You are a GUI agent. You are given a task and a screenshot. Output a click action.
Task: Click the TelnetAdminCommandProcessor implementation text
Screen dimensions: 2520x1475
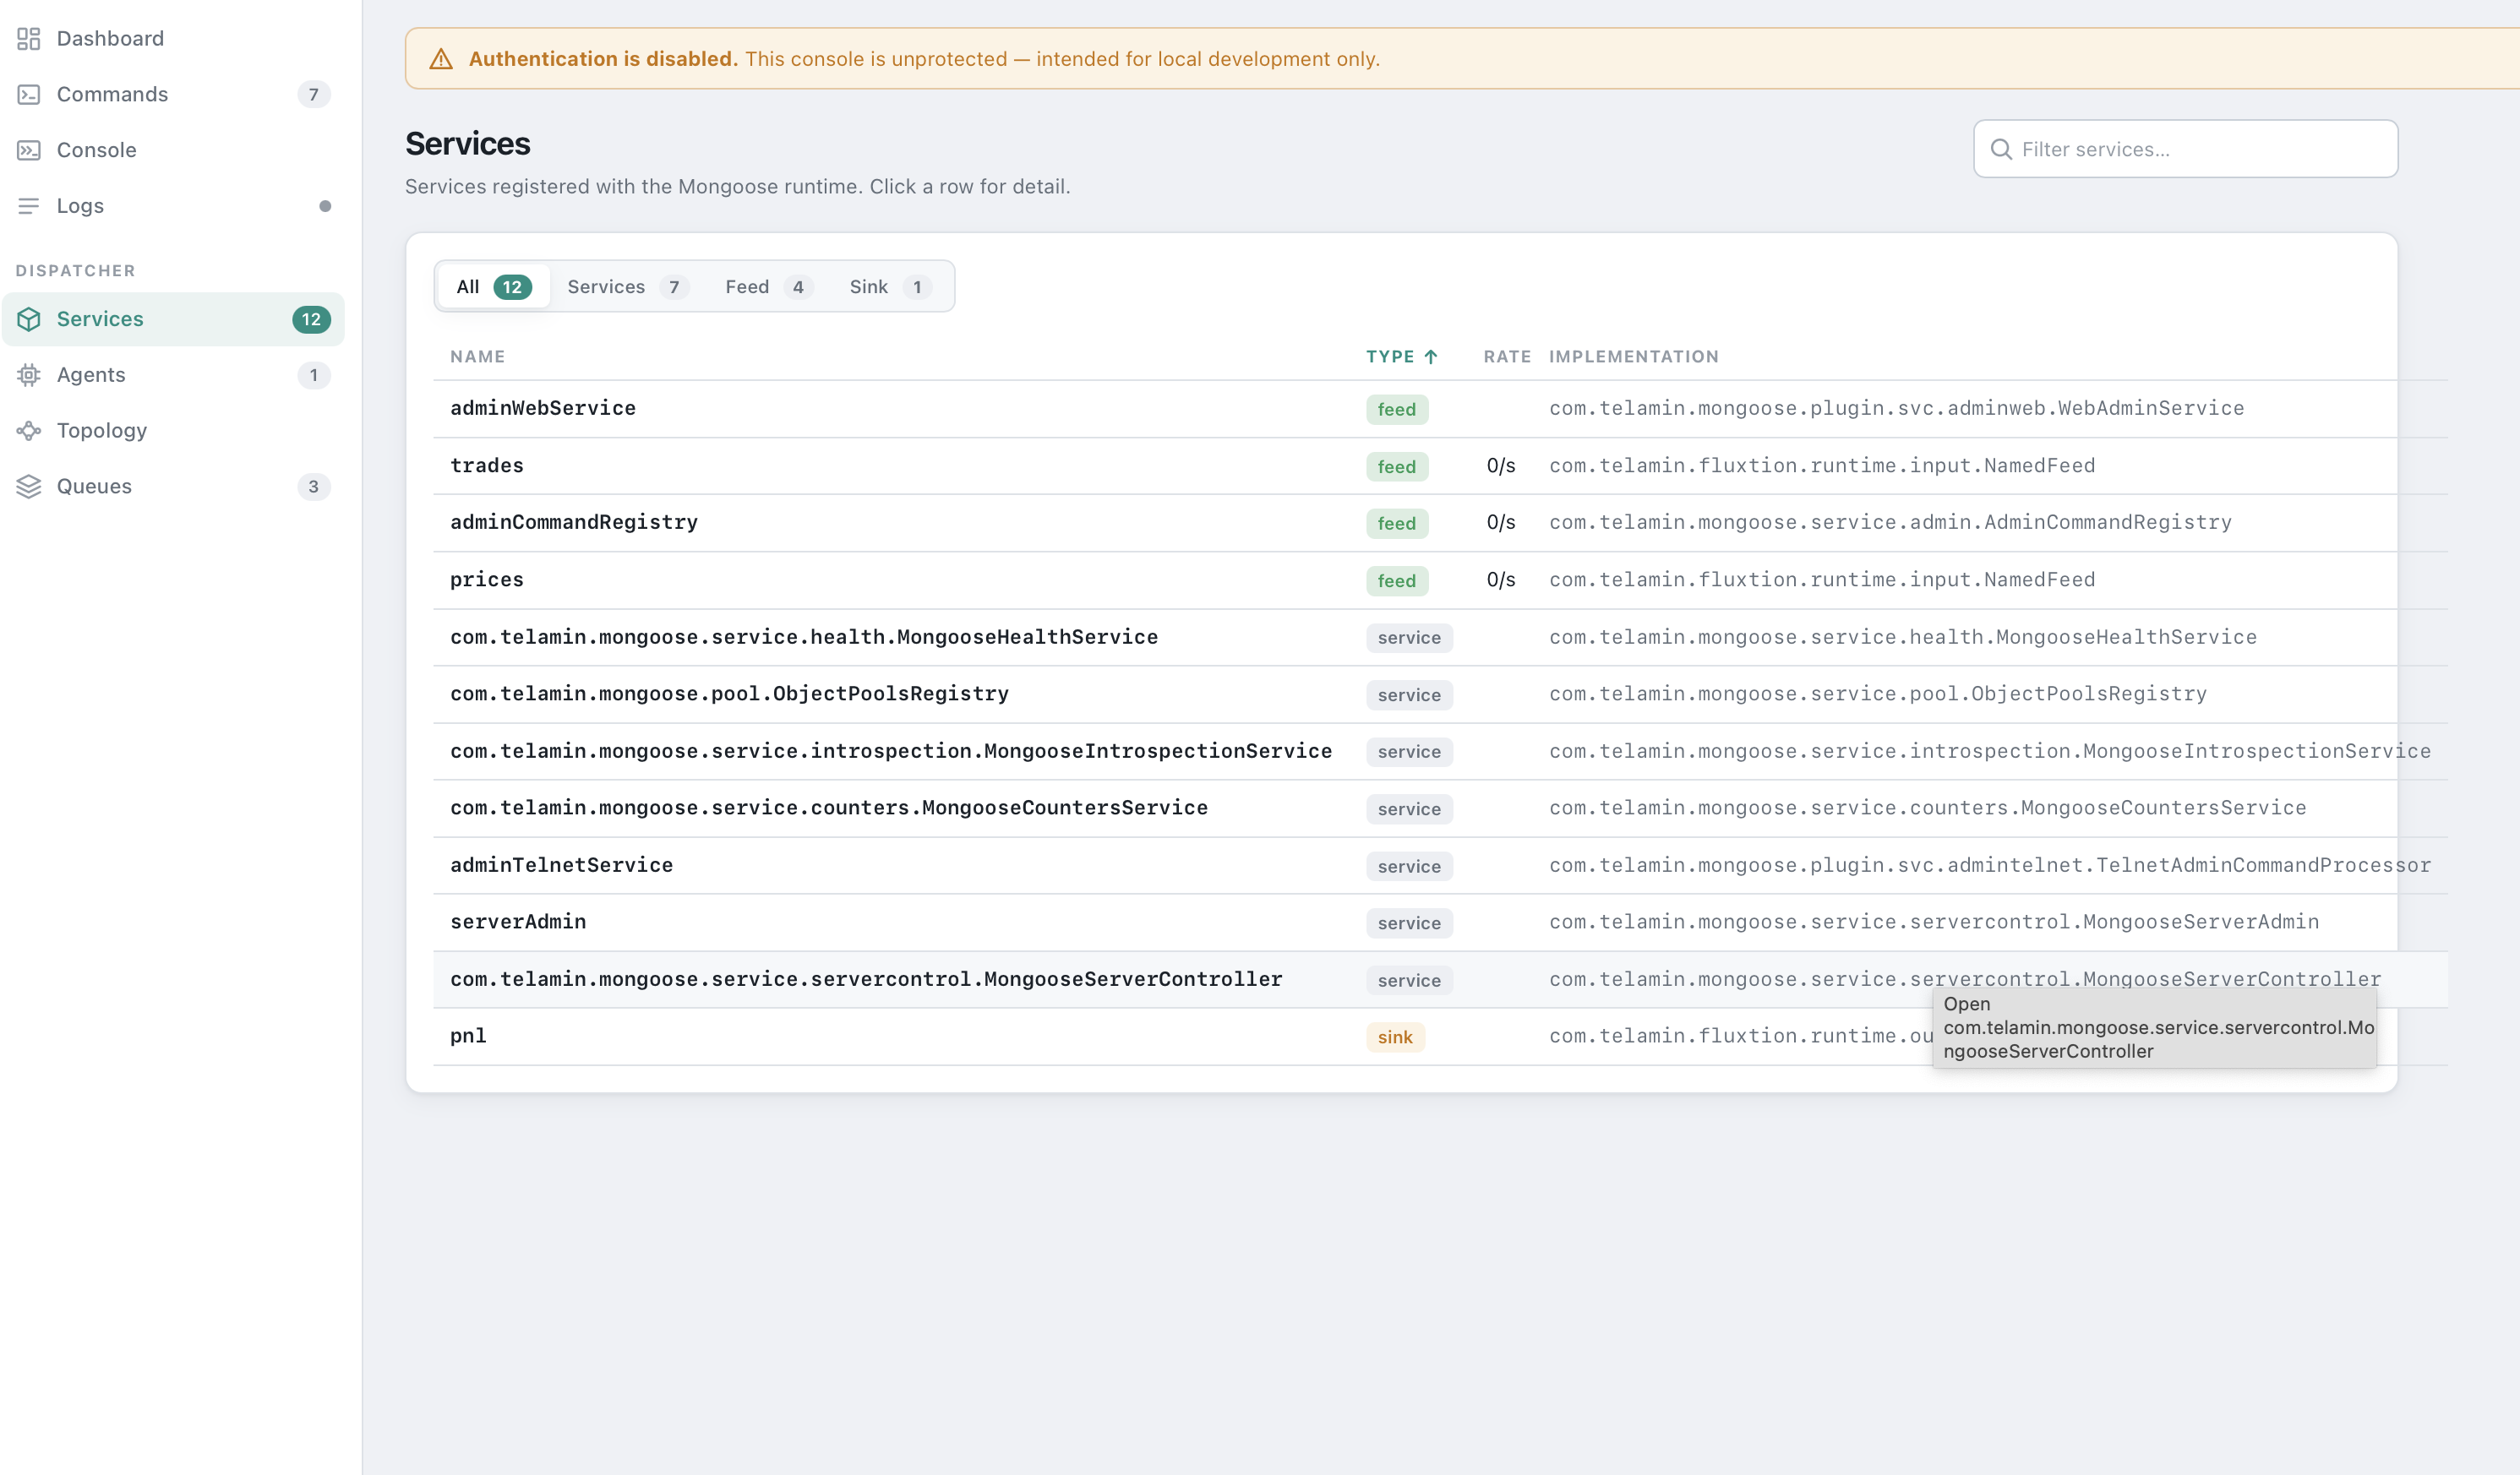(x=1990, y=865)
